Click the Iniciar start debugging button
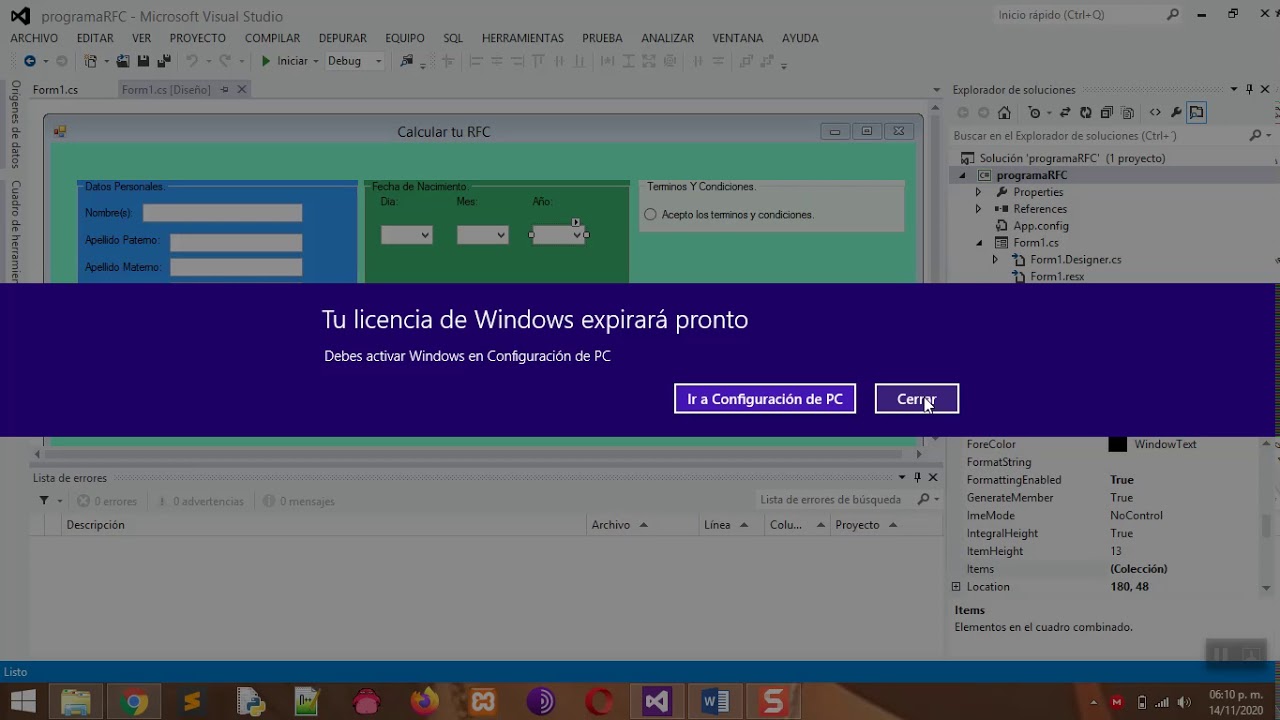The image size is (1280, 720). [x=284, y=61]
